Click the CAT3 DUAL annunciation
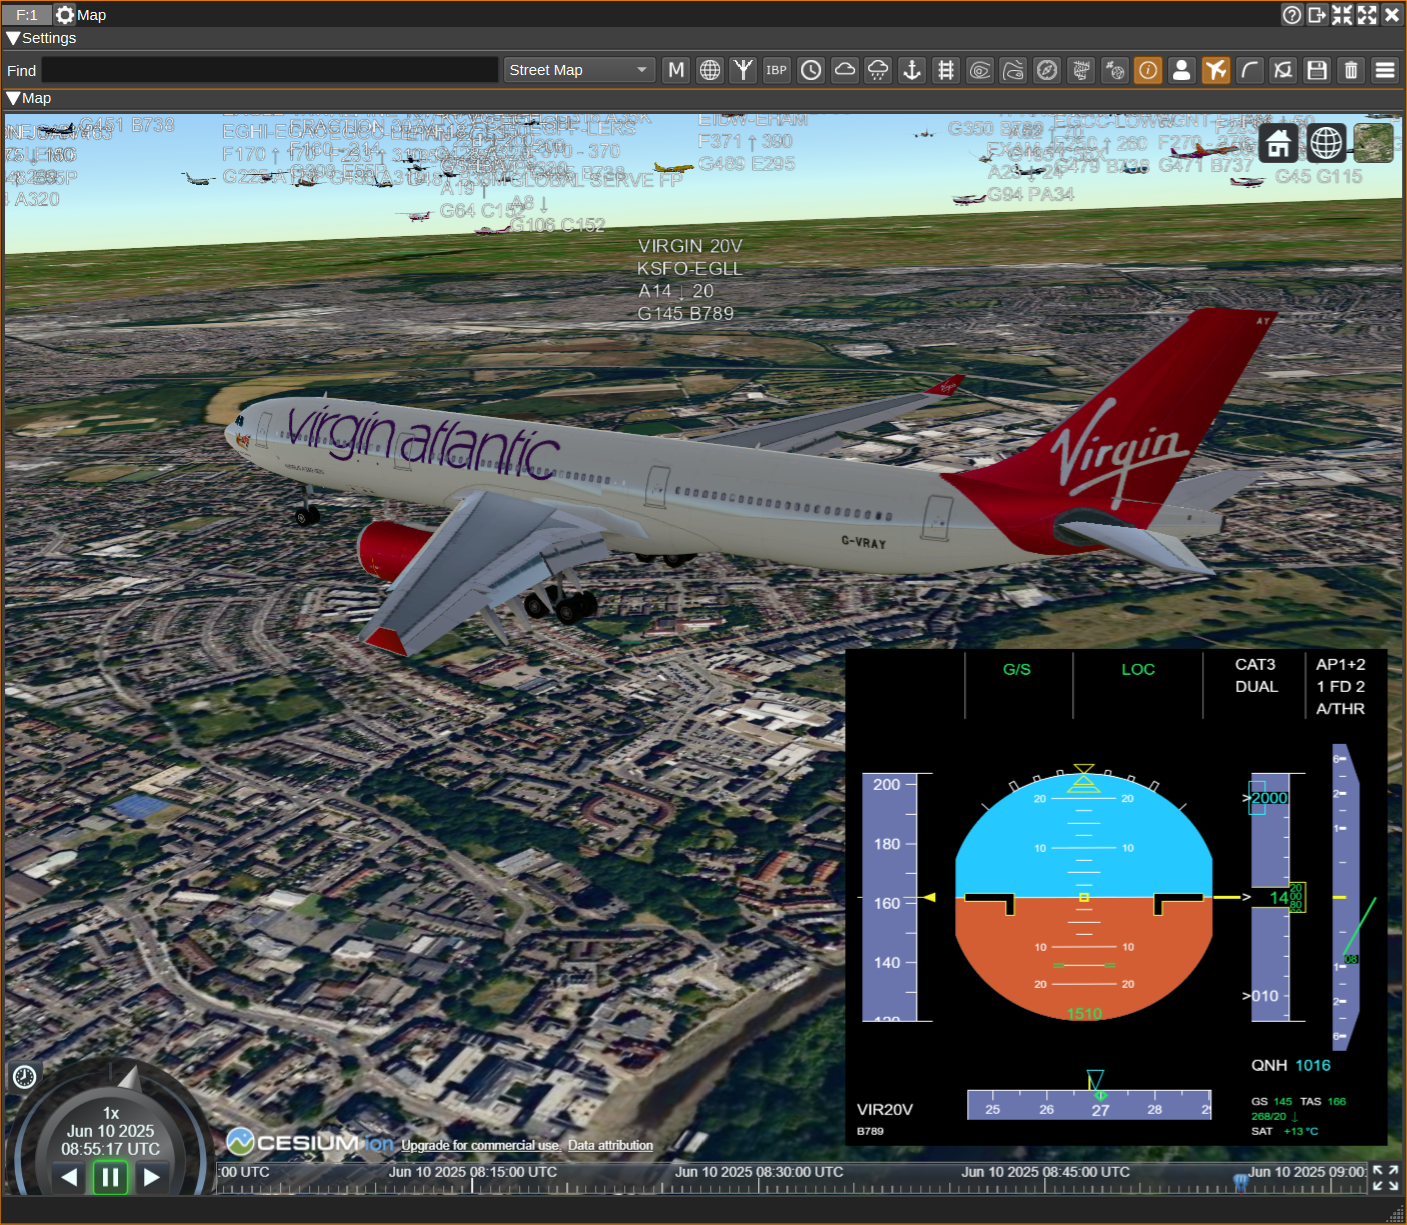The image size is (1407, 1225). [1256, 676]
